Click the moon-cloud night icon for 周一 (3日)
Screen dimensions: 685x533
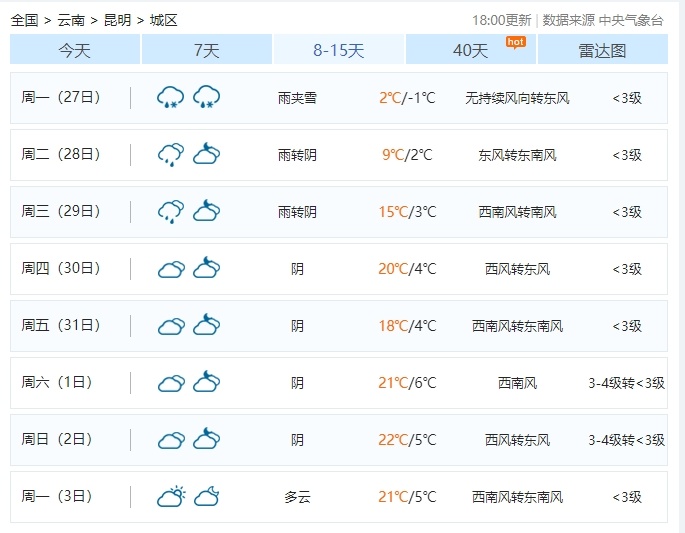[x=207, y=496]
